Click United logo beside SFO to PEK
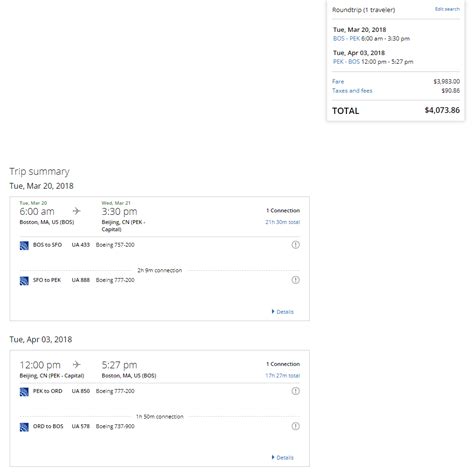 (x=24, y=281)
